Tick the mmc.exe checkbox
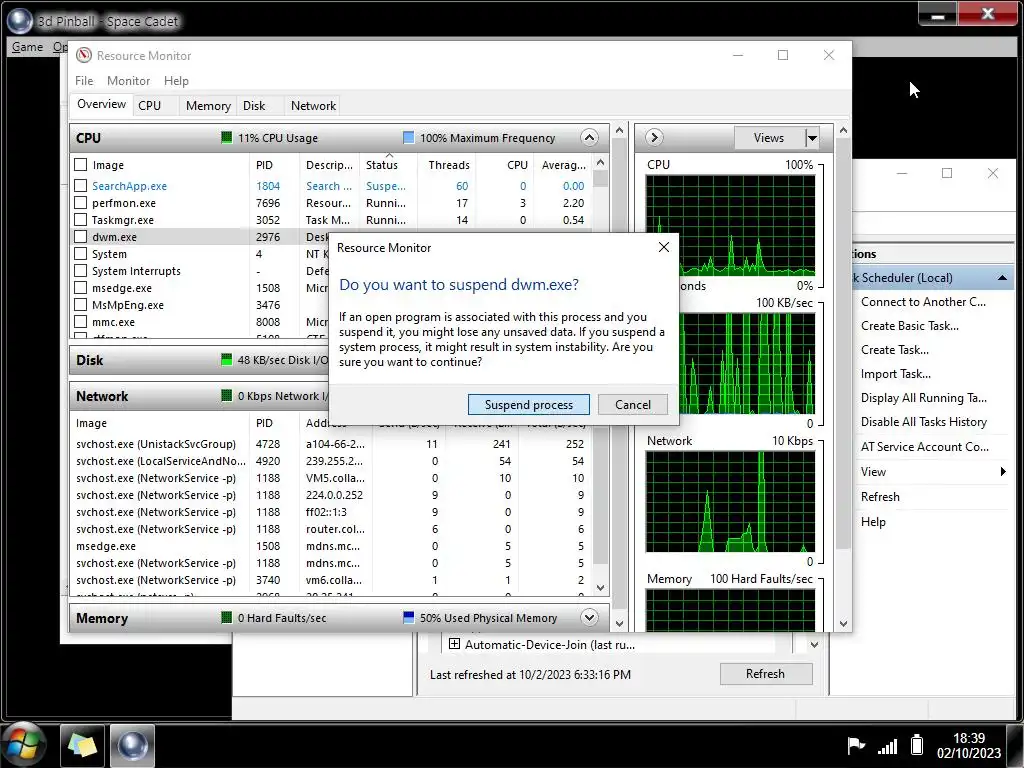Viewport: 1024px width, 768px height. tap(80, 321)
